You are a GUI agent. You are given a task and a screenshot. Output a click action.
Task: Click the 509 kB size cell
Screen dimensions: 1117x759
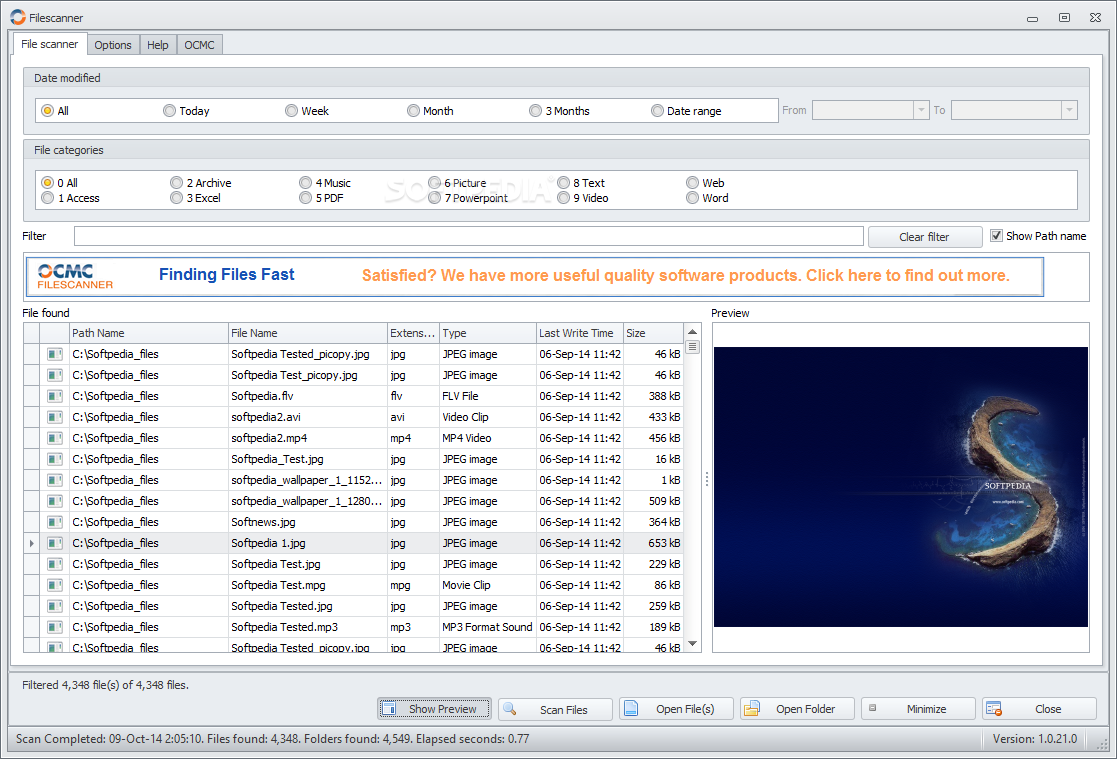[653, 501]
